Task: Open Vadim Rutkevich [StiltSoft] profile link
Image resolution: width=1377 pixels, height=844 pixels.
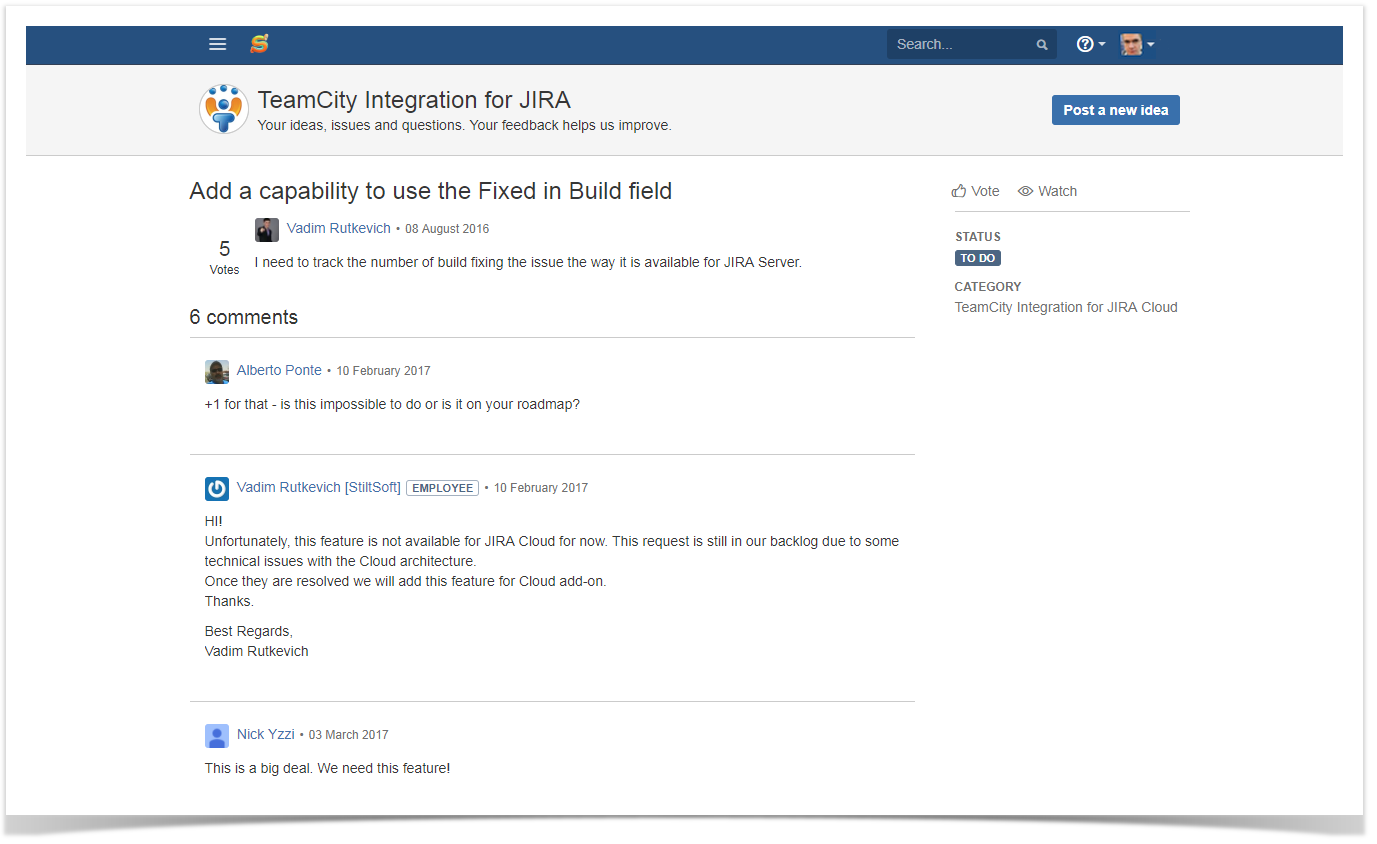Action: point(319,487)
